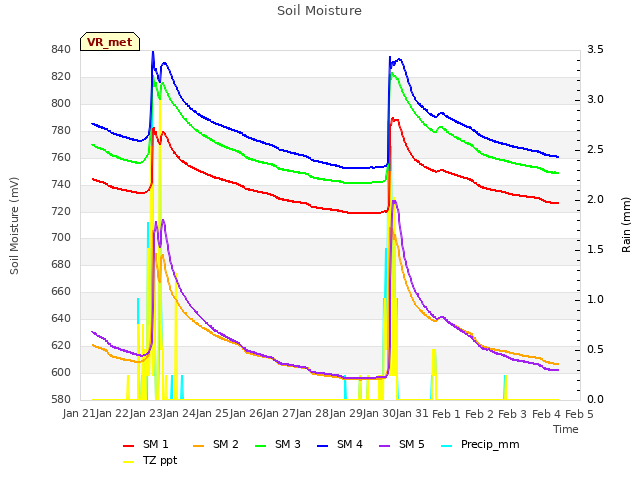Click the SM 4 legend entry
Screen dimensions: 640x480
pyautogui.click(x=340, y=444)
